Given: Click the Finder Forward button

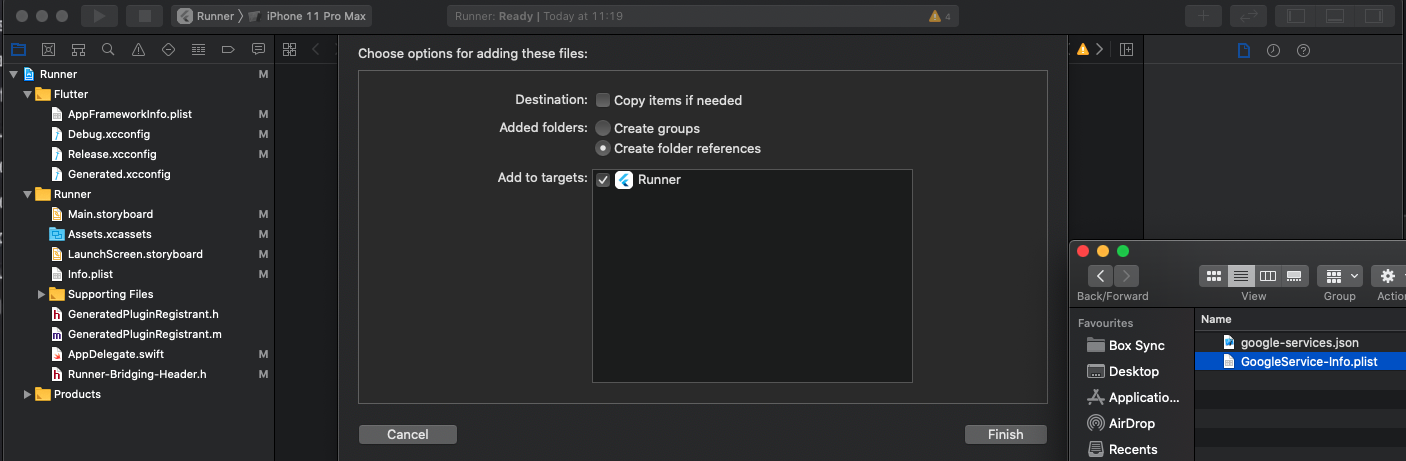Looking at the screenshot, I should click(x=1127, y=276).
